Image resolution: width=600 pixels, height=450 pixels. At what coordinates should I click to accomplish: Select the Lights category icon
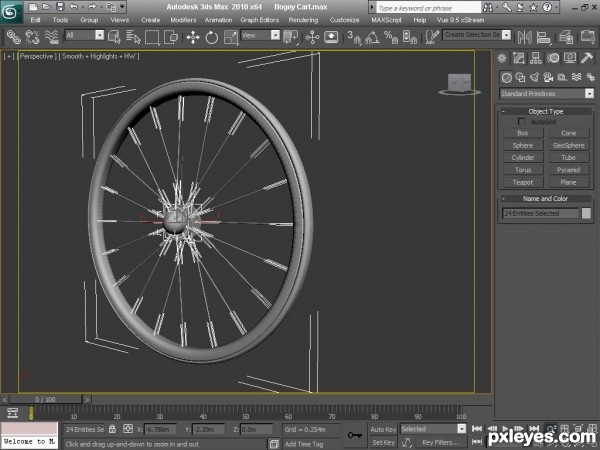pyautogui.click(x=534, y=78)
